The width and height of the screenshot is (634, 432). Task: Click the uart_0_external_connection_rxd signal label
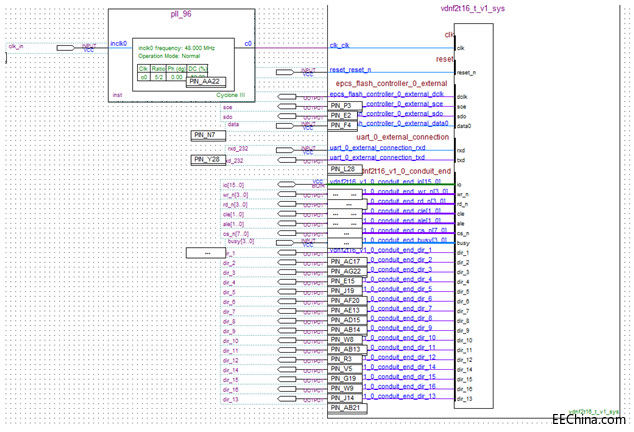(x=377, y=148)
